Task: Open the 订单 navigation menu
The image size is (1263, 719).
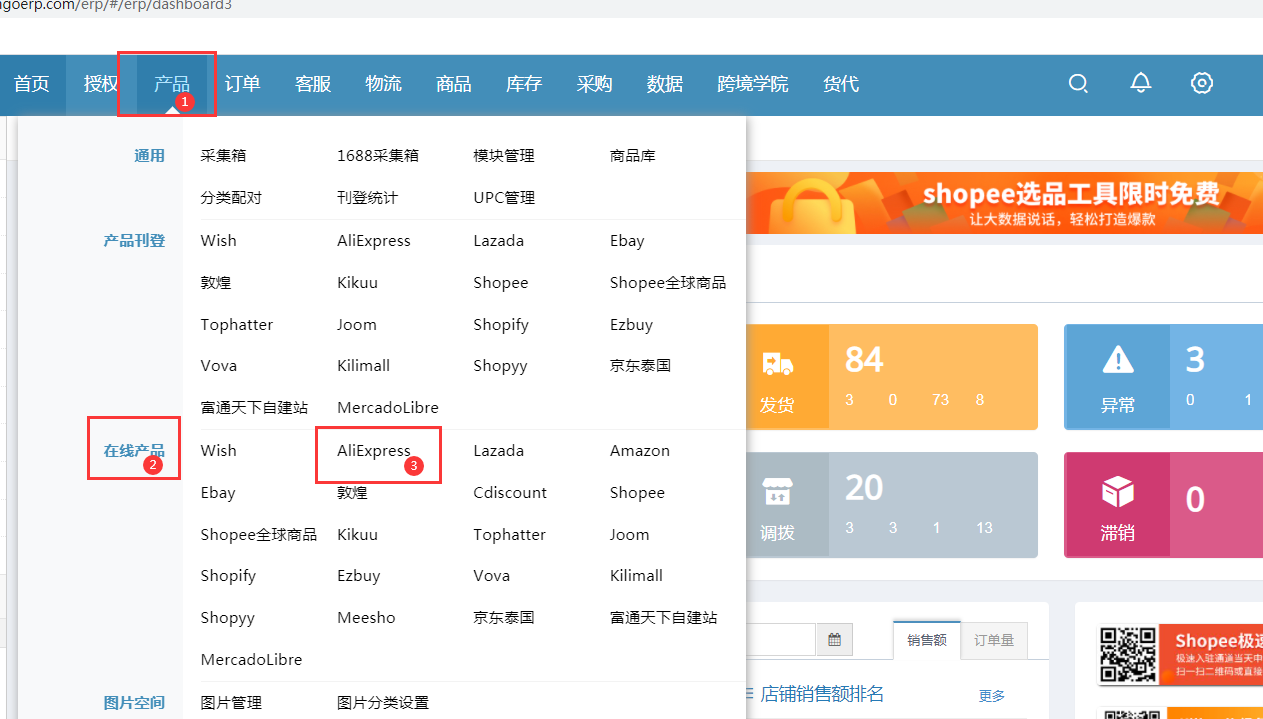Action: 242,84
